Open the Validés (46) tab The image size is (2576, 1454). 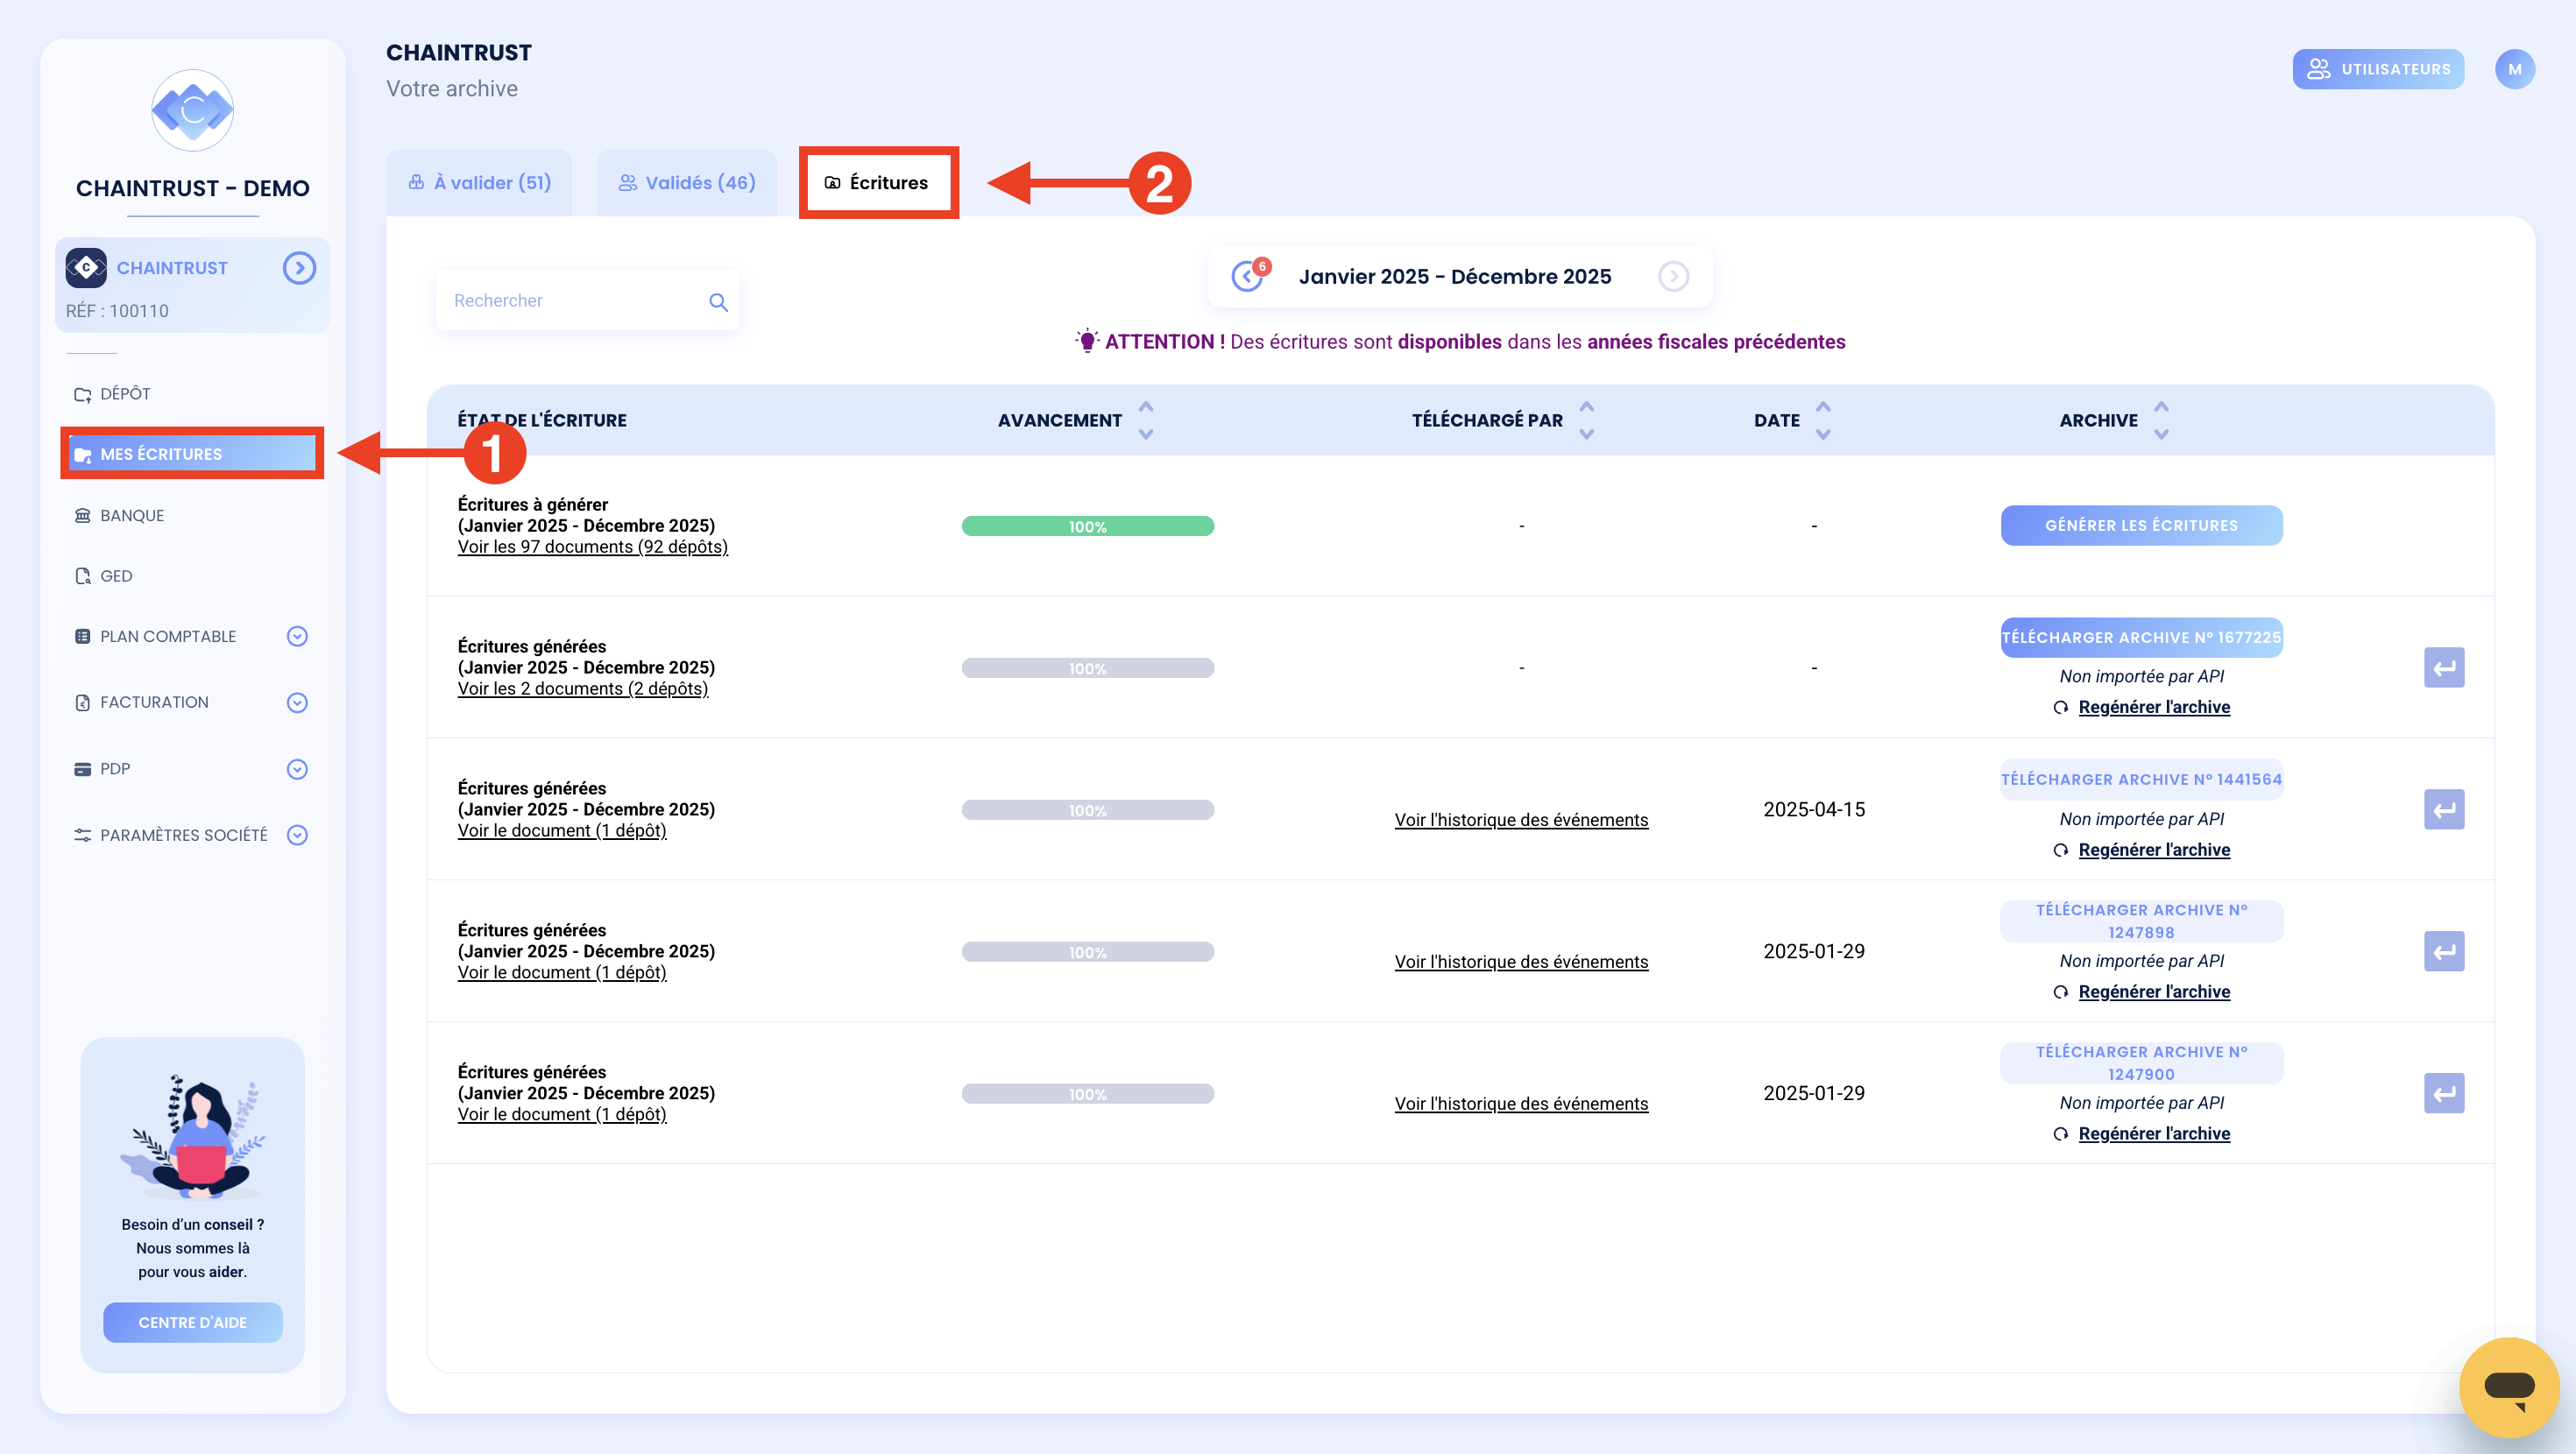(687, 183)
